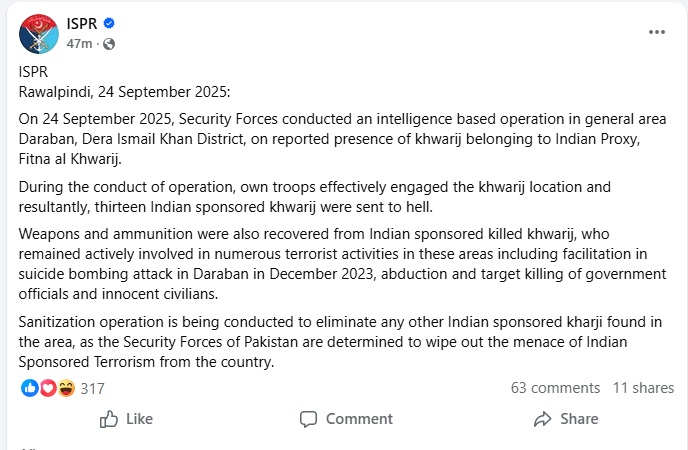Viewport: 688px width, 450px height.
Task: Click the globe public audience icon
Action: tap(109, 44)
